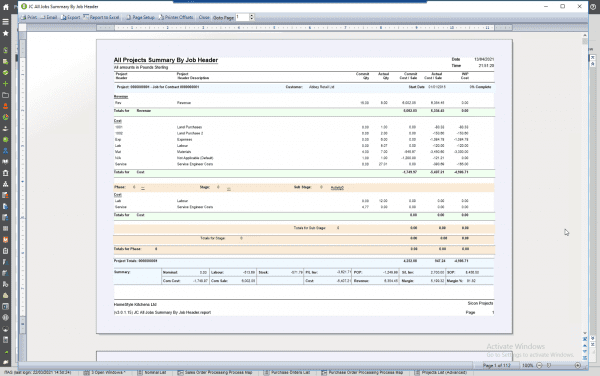The image size is (600, 376).
Task: Click the 'Page 1 of 112' status indicator
Action: pyautogui.click(x=497, y=365)
